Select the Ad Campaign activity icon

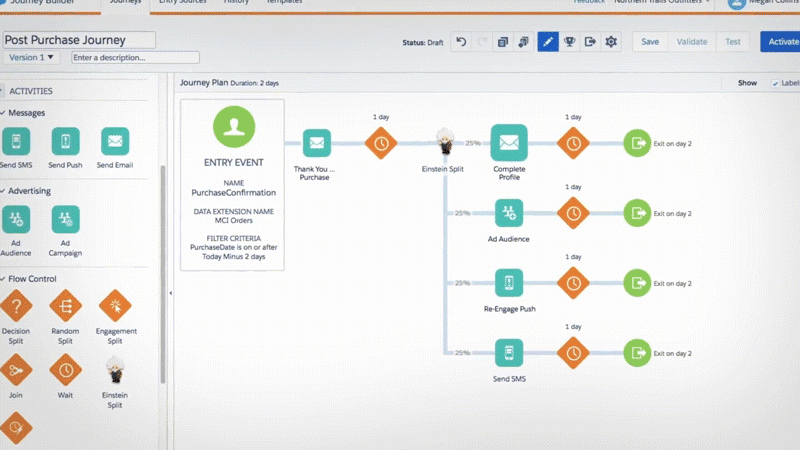tap(66, 220)
